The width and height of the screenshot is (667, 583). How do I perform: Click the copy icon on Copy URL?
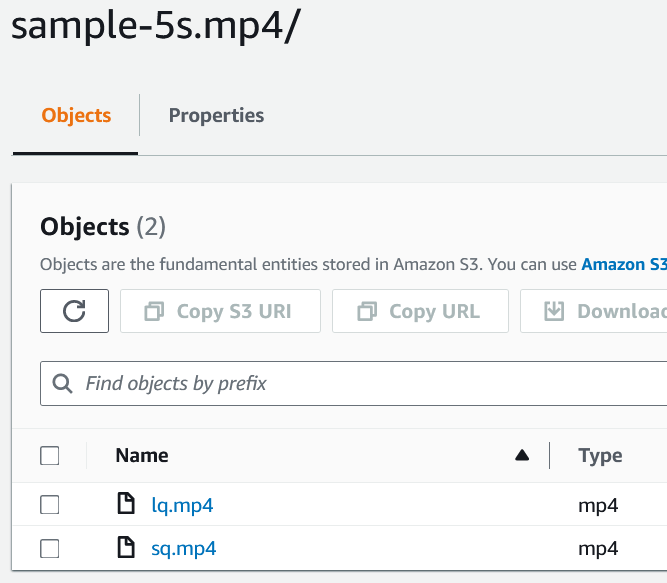(366, 312)
